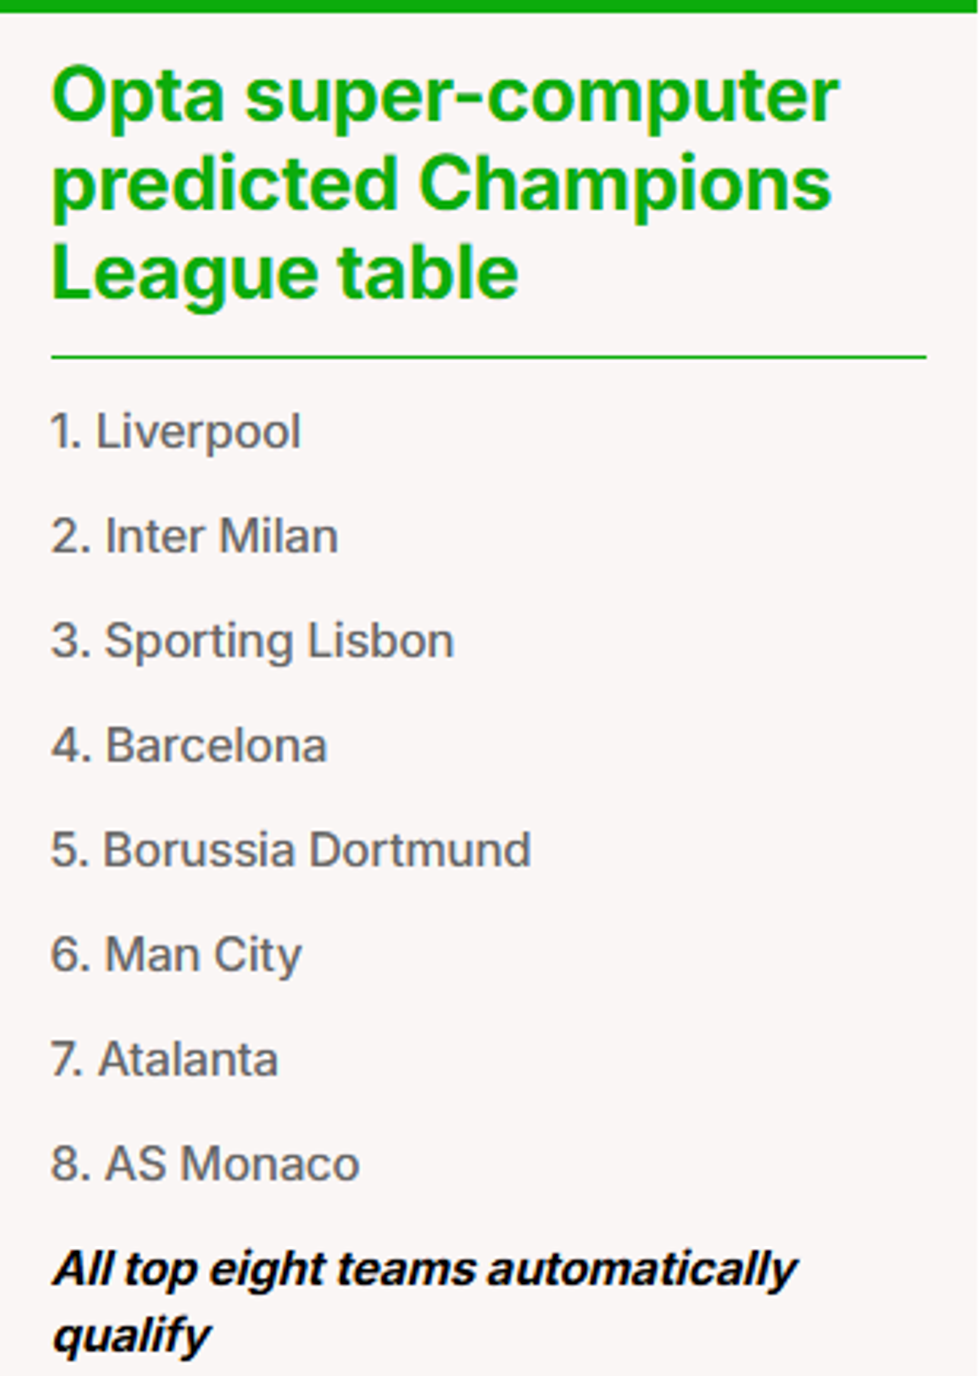
Task: Choose '5. Borussia Dortmund' in the table
Action: [291, 850]
